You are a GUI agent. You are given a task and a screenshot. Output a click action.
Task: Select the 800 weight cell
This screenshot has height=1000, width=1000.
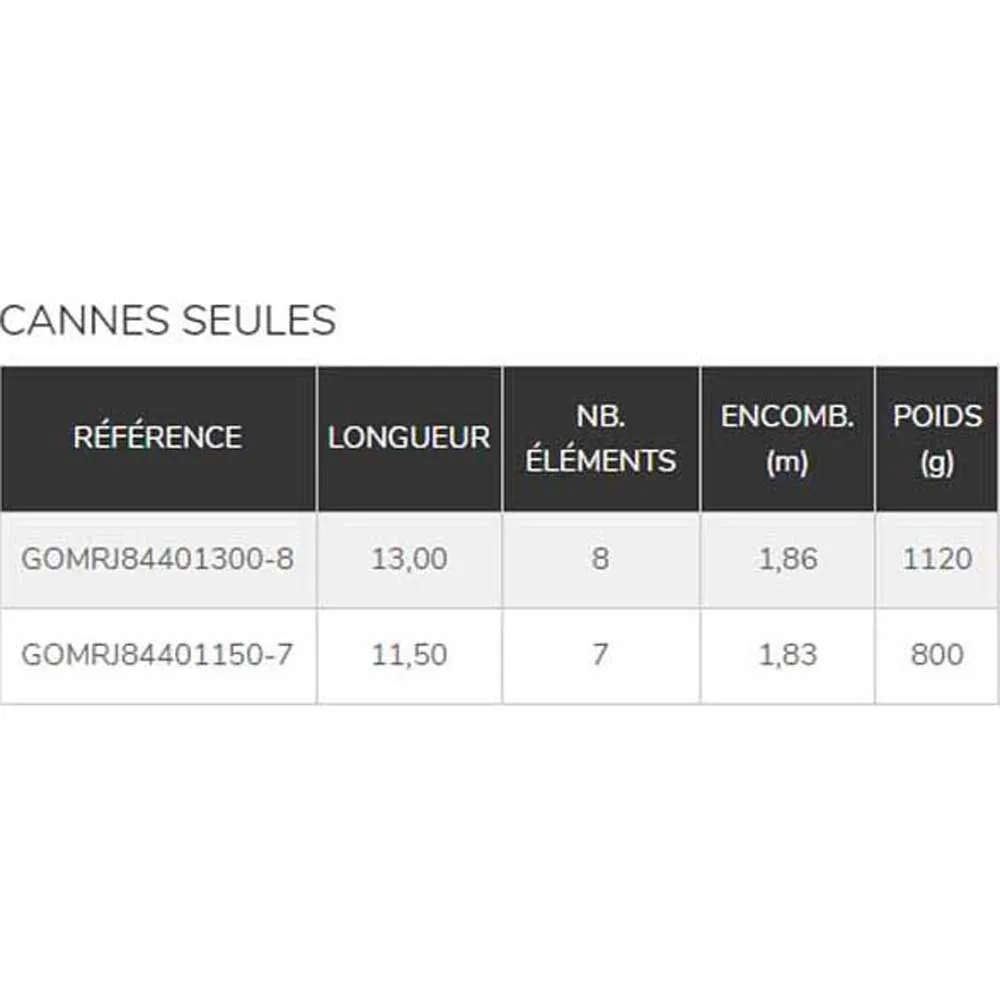click(937, 655)
